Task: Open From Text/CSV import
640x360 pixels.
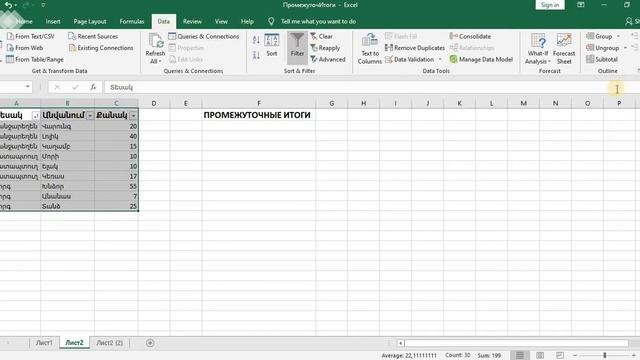Action: 31,36
